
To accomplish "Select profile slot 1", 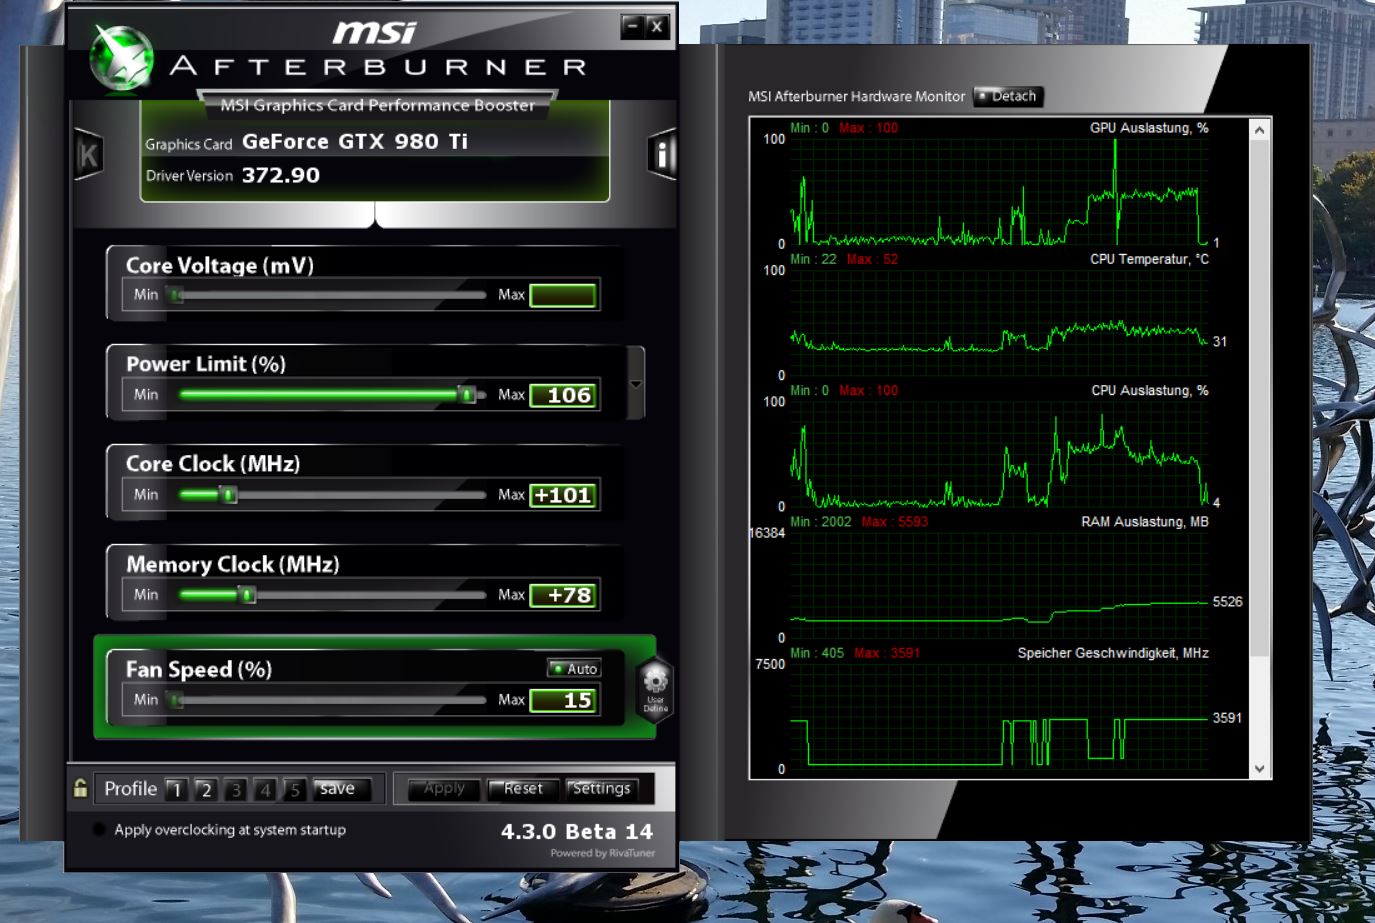I will (177, 789).
